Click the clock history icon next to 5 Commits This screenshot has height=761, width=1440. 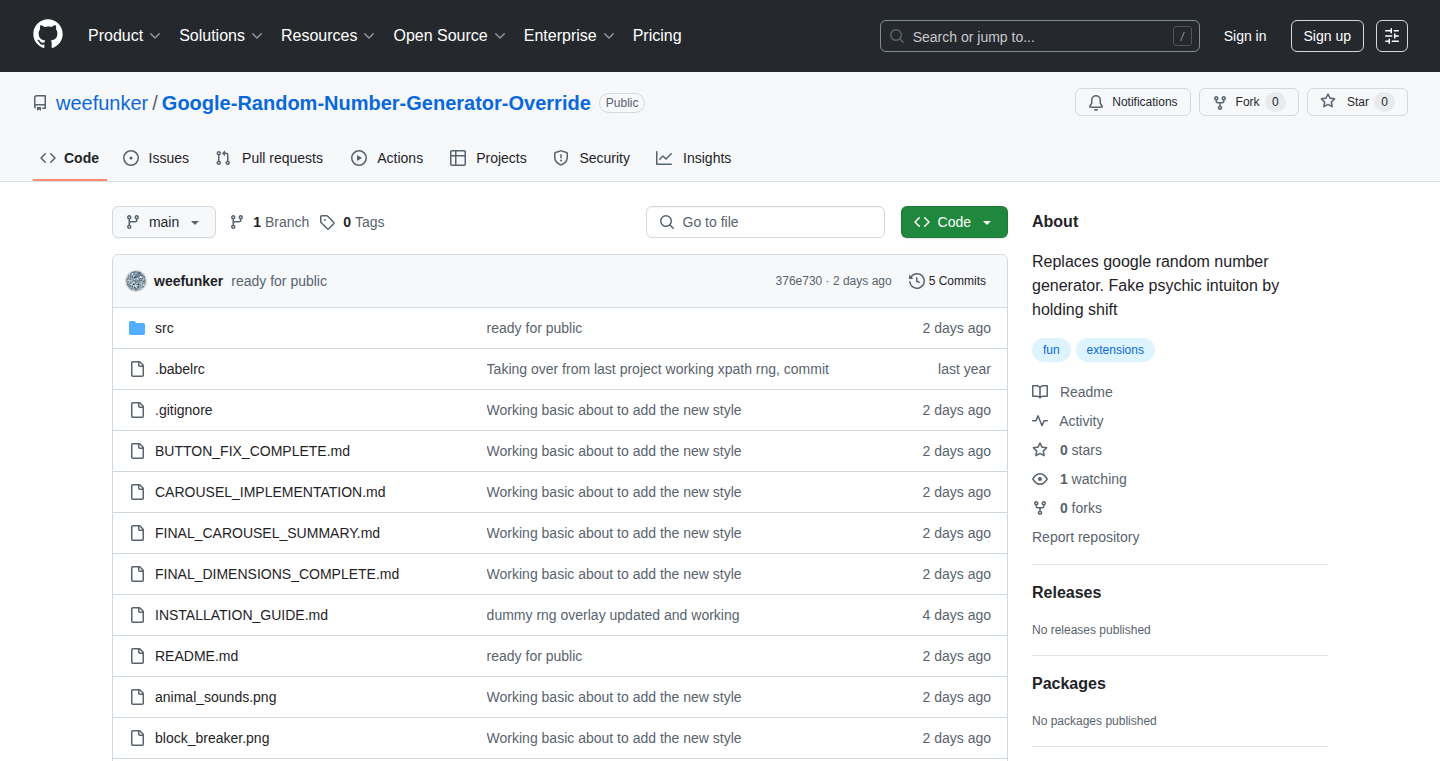(x=916, y=281)
